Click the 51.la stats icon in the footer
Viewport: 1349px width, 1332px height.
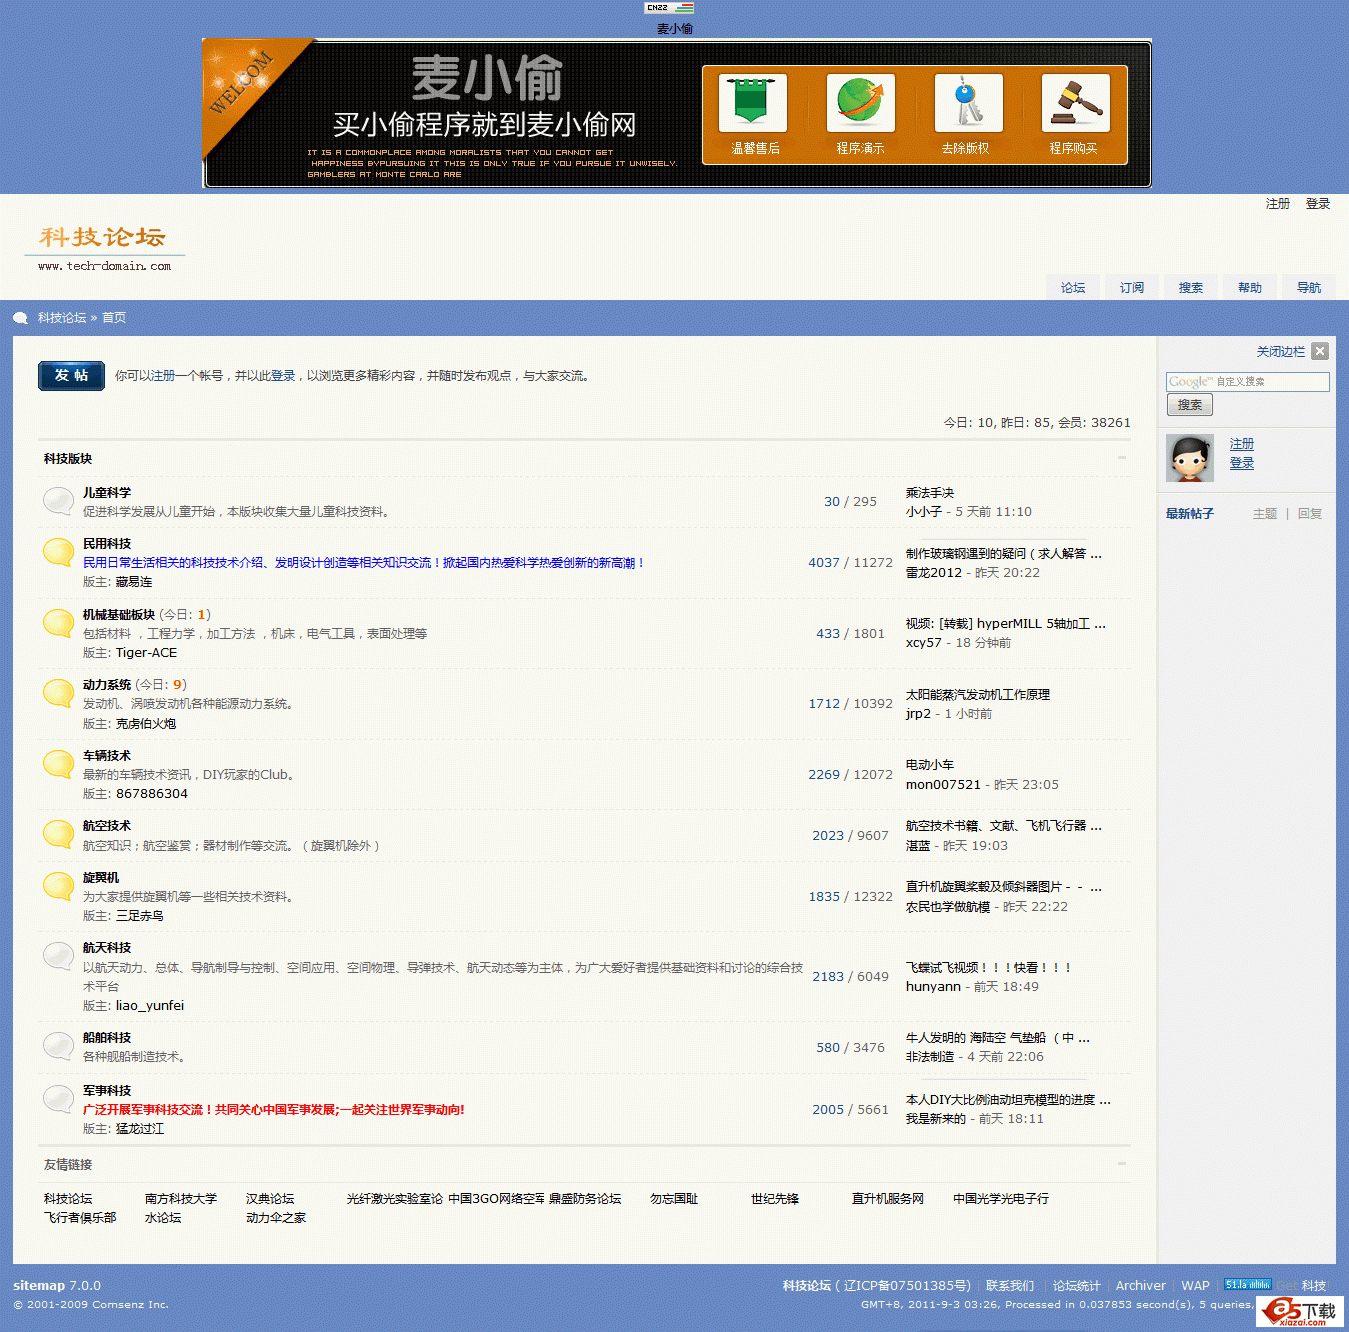(1247, 1284)
